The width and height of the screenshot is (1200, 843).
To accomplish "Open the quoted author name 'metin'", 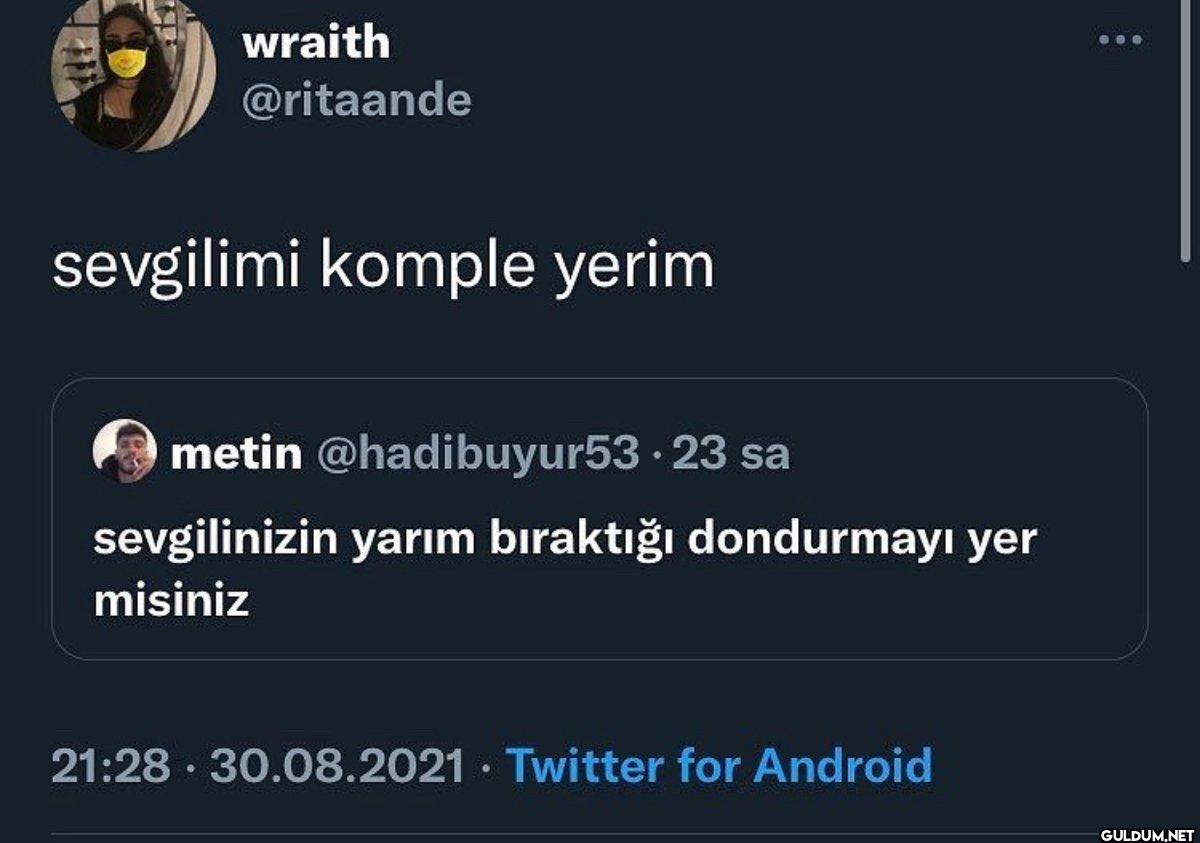I will pos(236,454).
